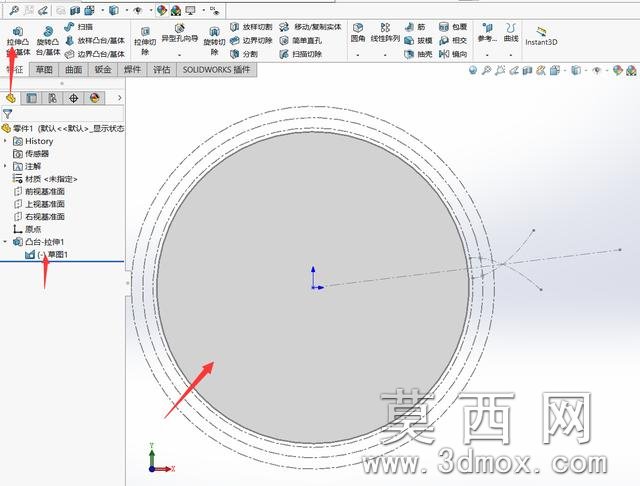The width and height of the screenshot is (640, 486).
Task: Choose the Wrap (包覆) feature
Action: coord(453,27)
